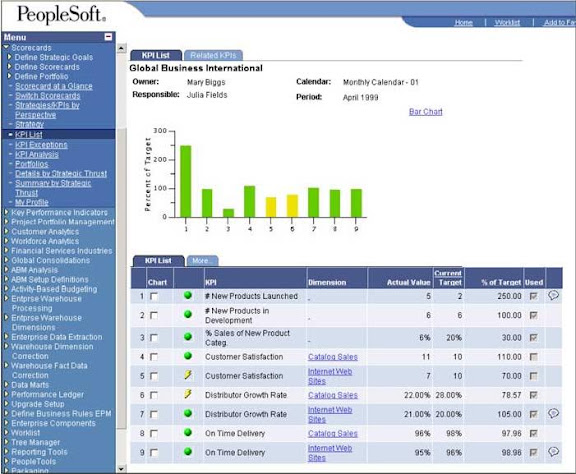Click yellow chart bar for KPI 5
This screenshot has height=474, width=576.
[x=271, y=207]
